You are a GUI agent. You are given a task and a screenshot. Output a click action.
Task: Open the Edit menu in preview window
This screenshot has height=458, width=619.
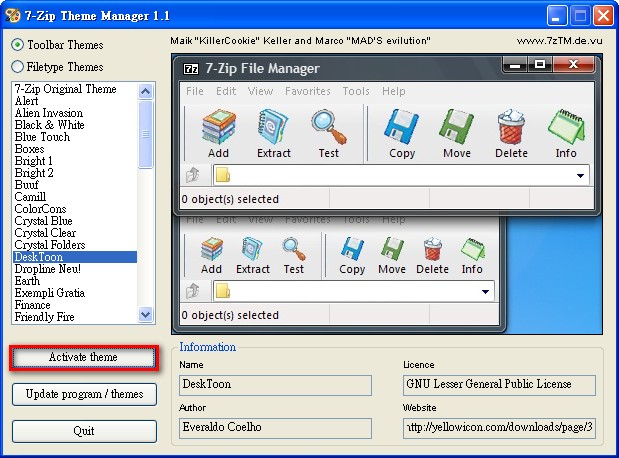pyautogui.click(x=226, y=91)
